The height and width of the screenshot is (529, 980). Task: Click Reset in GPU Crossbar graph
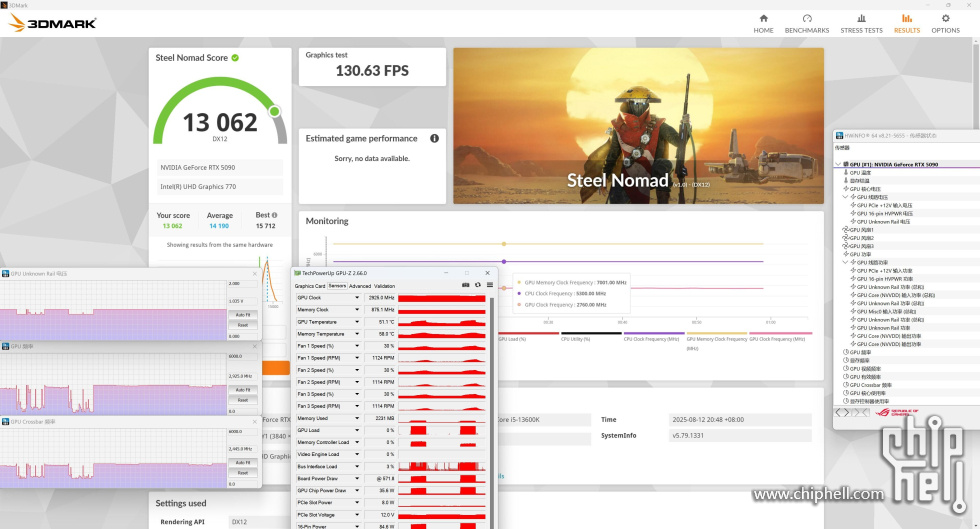243,473
